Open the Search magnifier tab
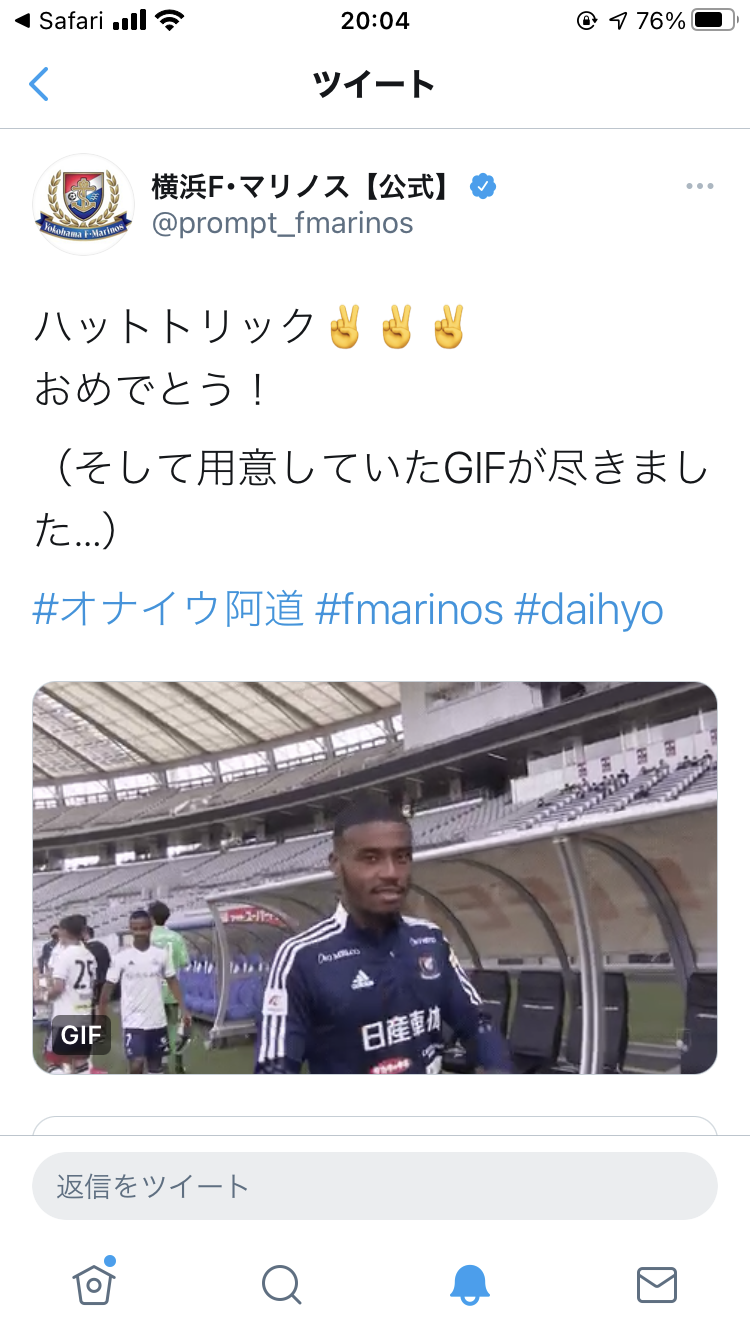 281,1285
